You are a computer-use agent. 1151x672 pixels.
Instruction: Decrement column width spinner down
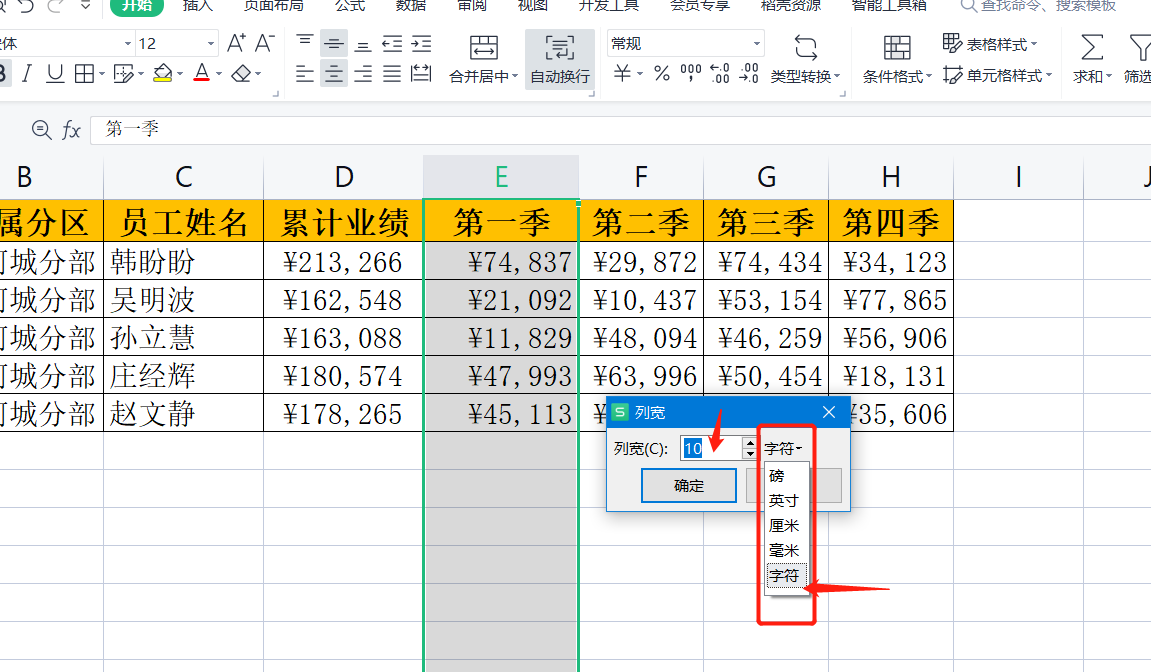(749, 454)
